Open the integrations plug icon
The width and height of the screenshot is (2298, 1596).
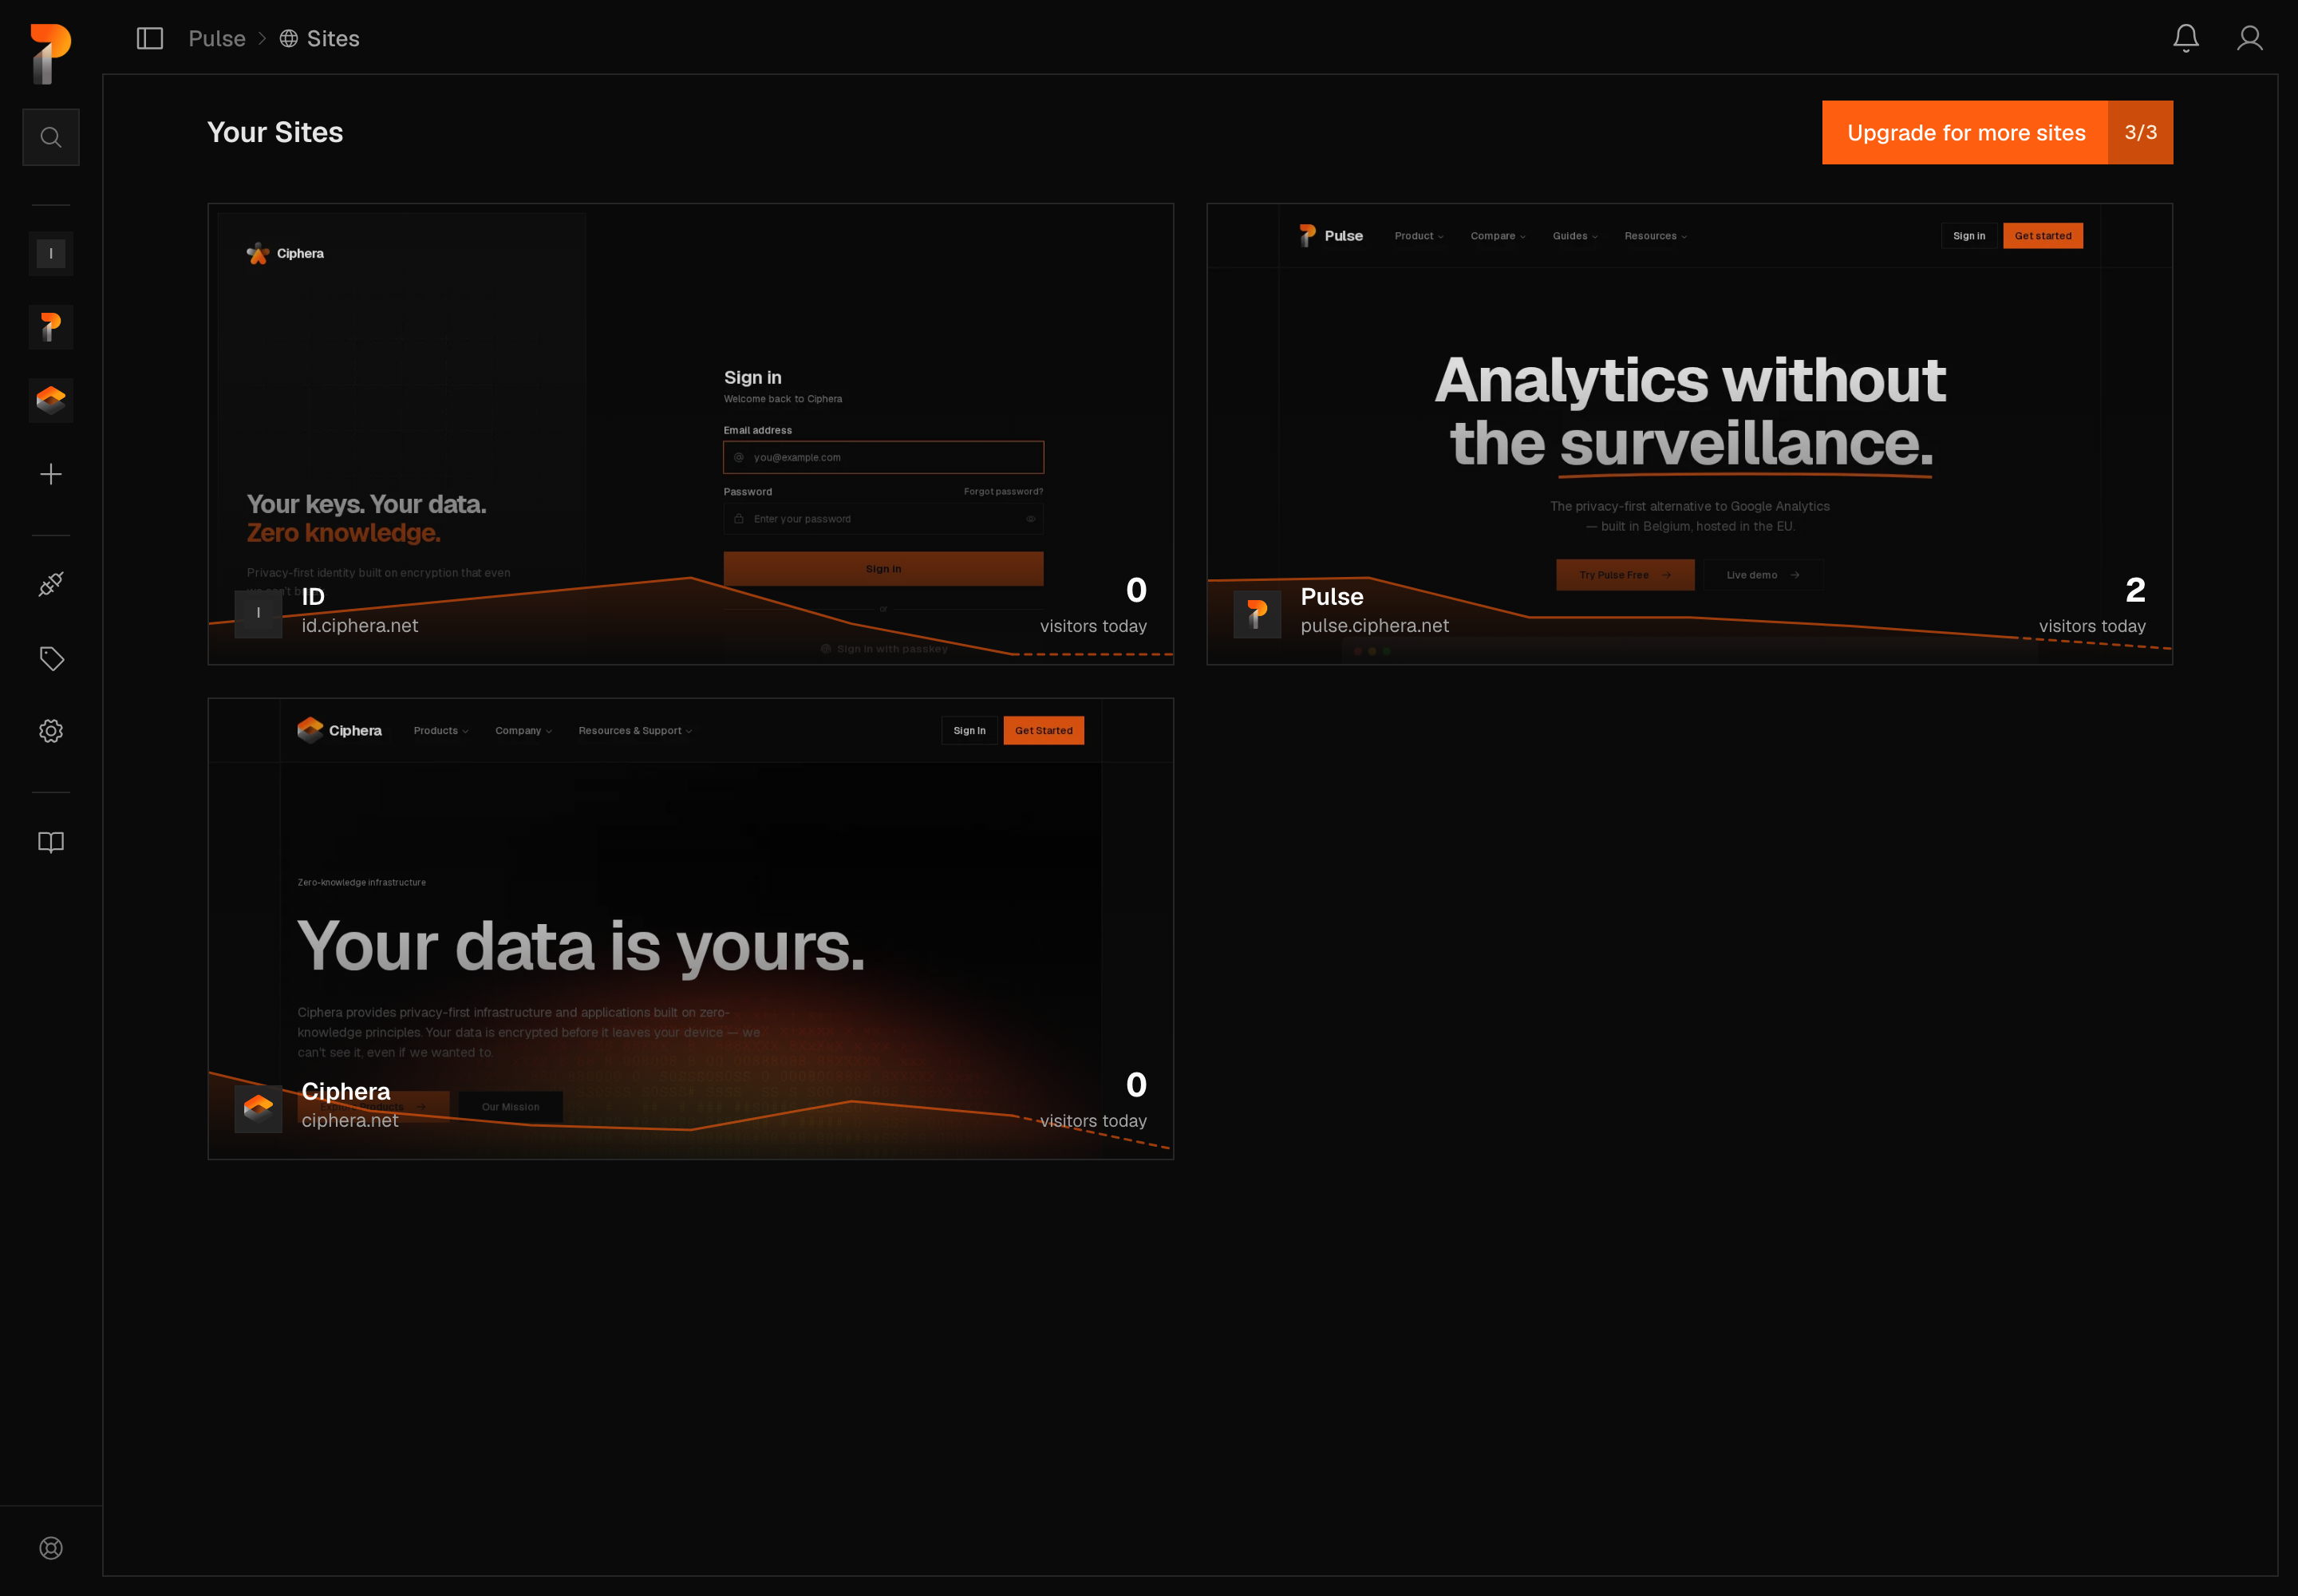click(51, 584)
